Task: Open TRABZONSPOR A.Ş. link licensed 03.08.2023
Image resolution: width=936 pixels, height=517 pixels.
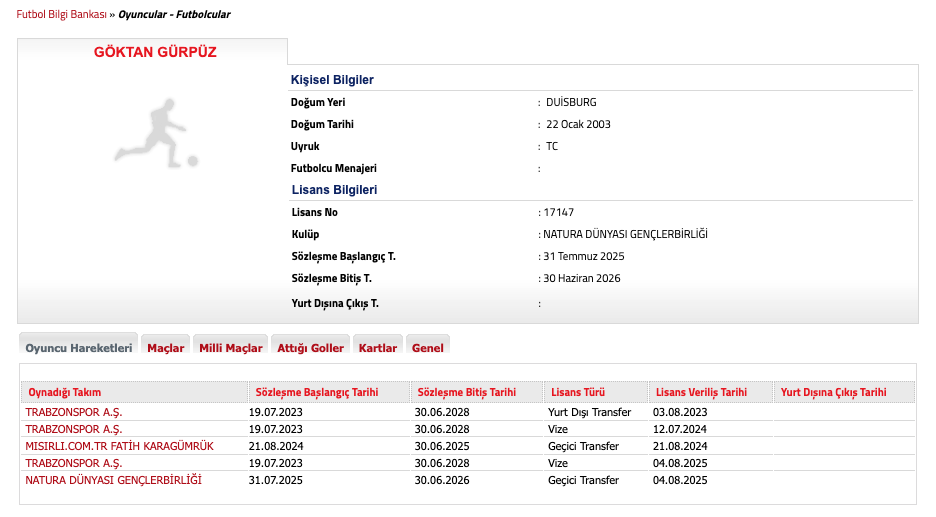Action: click(x=73, y=413)
